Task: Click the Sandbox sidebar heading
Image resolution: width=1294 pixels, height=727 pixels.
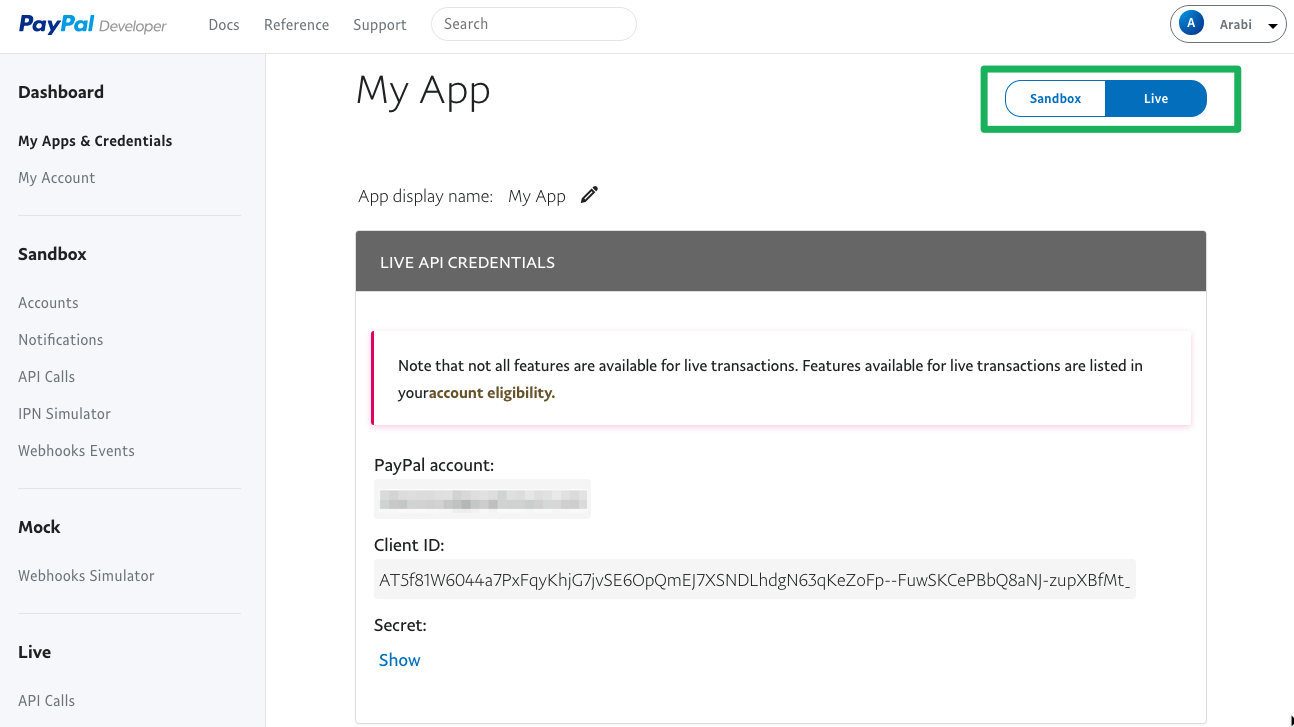Action: tap(52, 254)
